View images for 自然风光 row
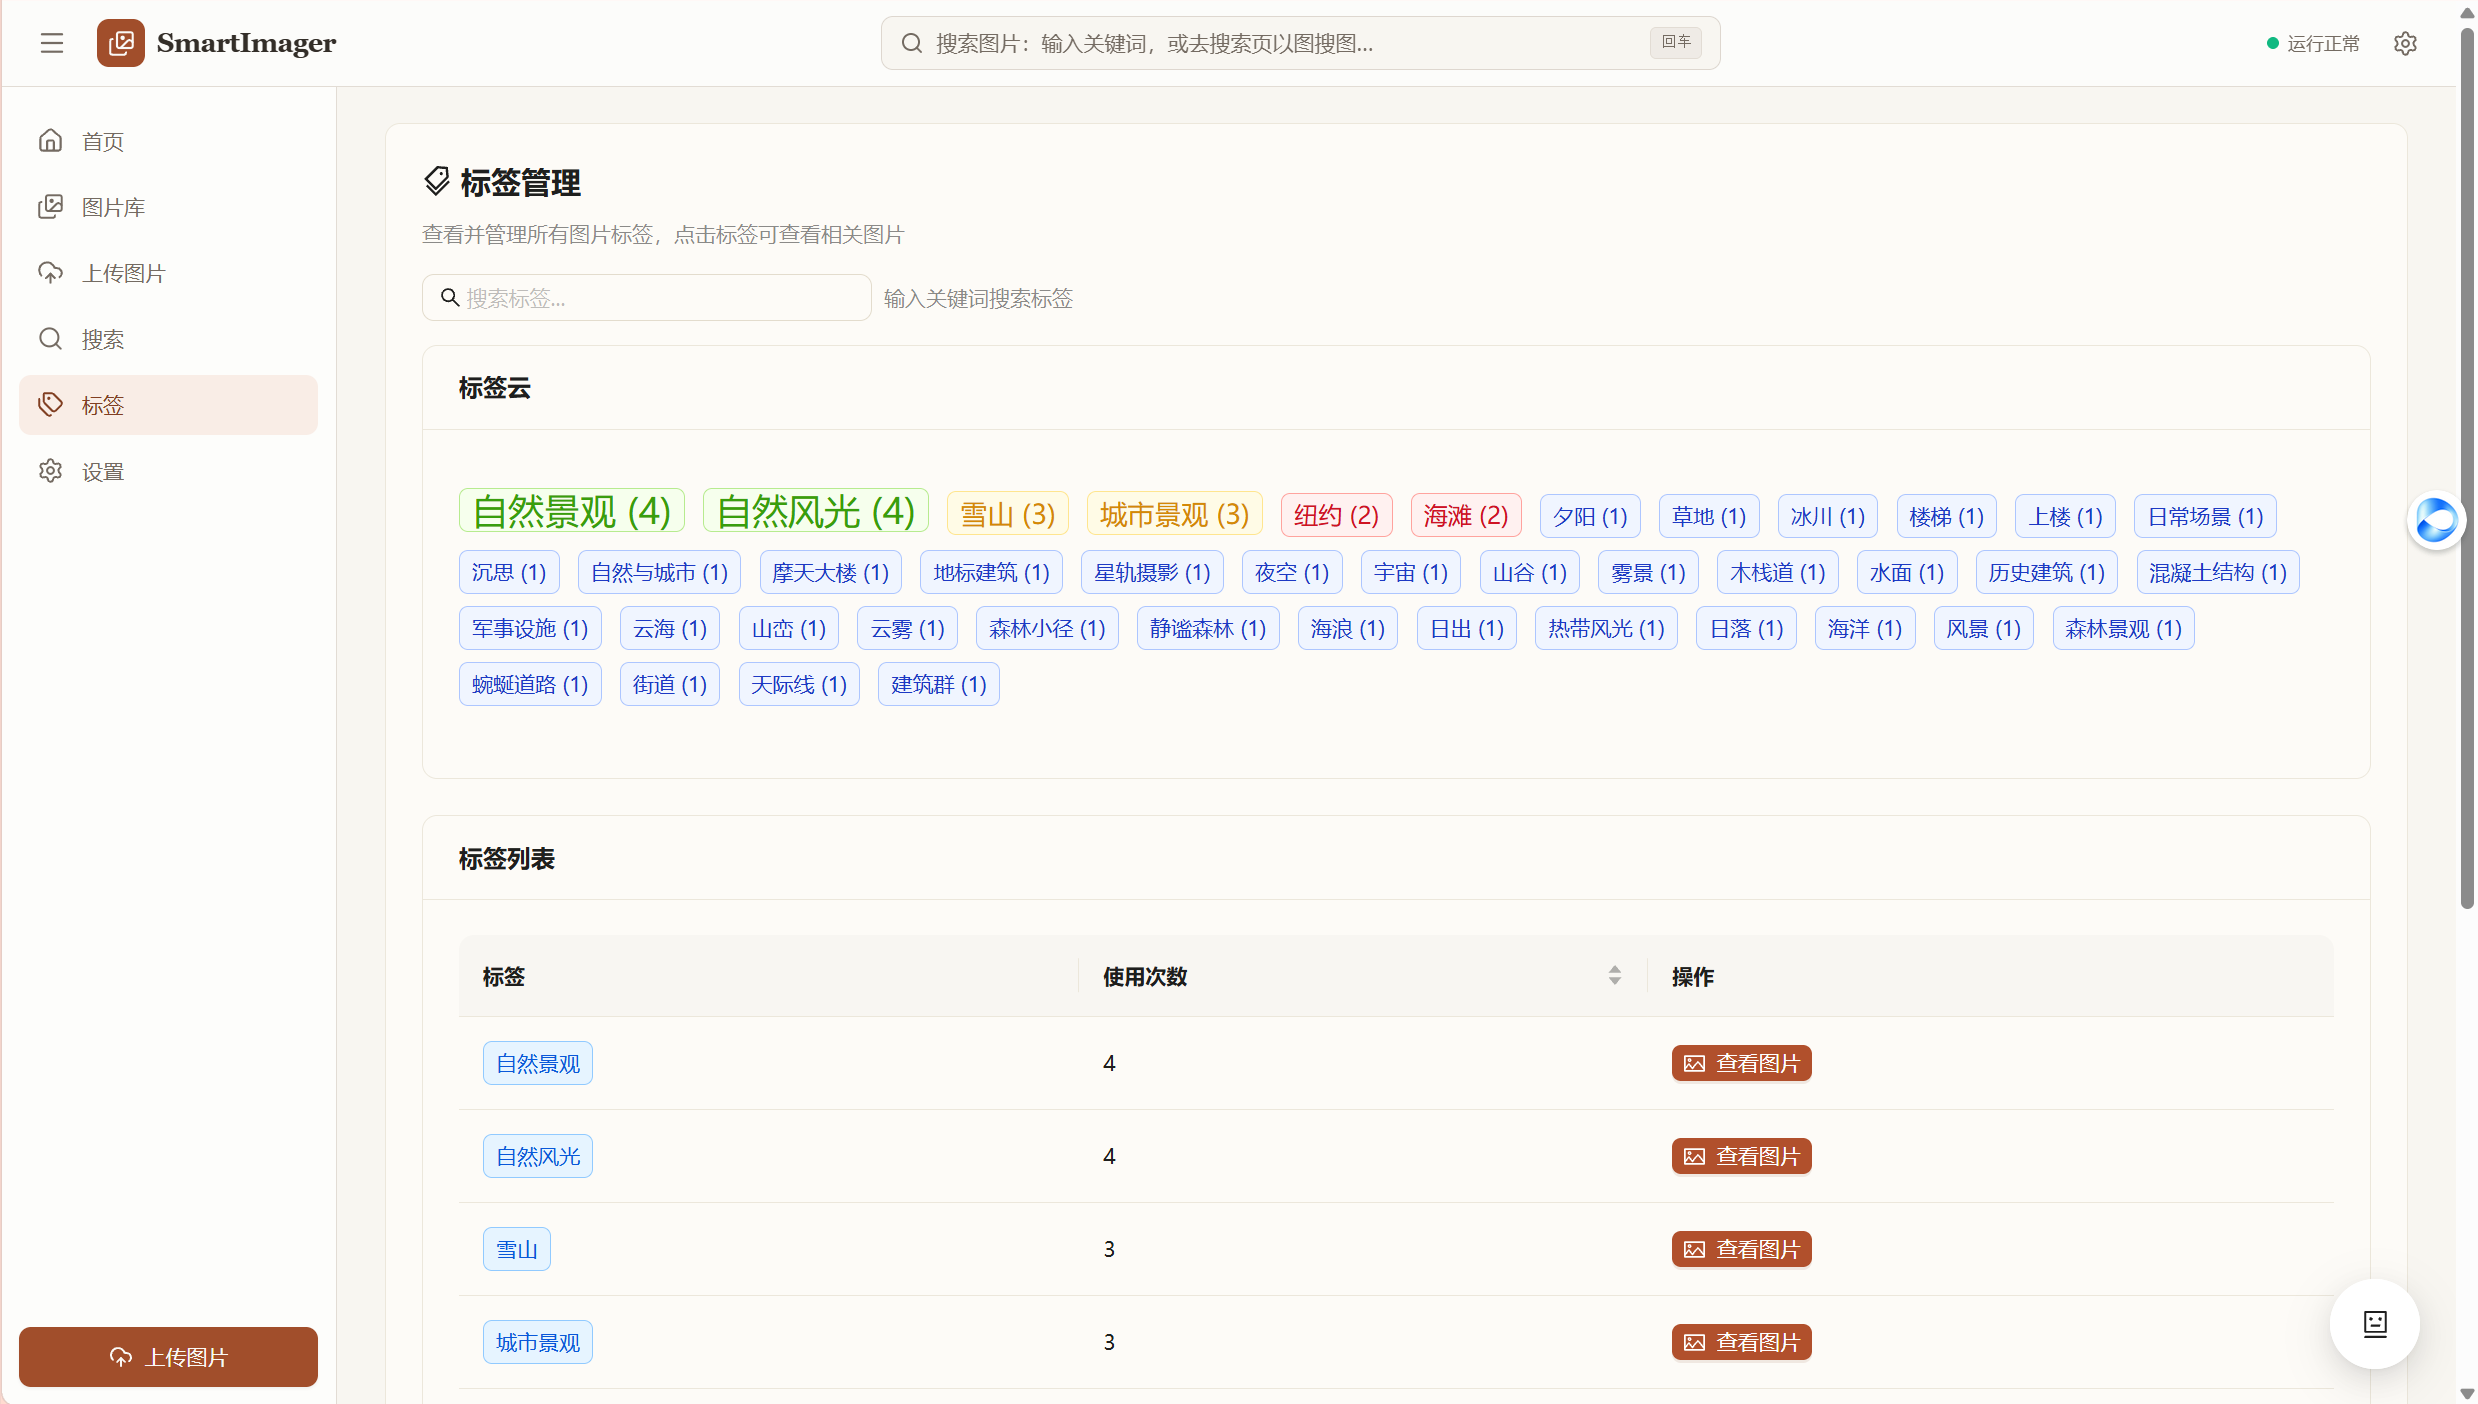 [1741, 1156]
